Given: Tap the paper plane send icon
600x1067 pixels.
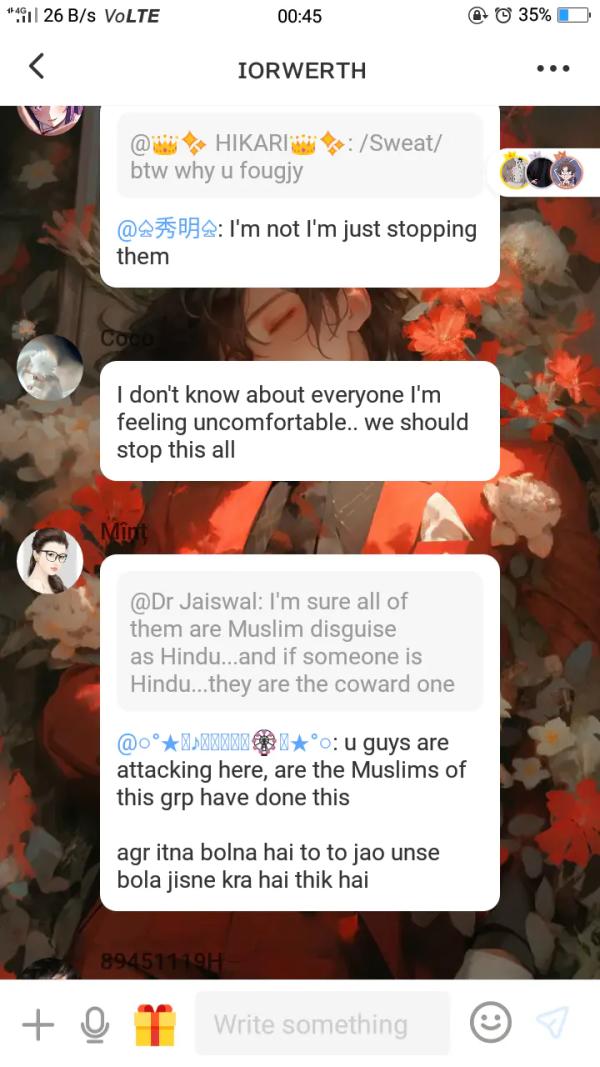Looking at the screenshot, I should click(552, 1023).
